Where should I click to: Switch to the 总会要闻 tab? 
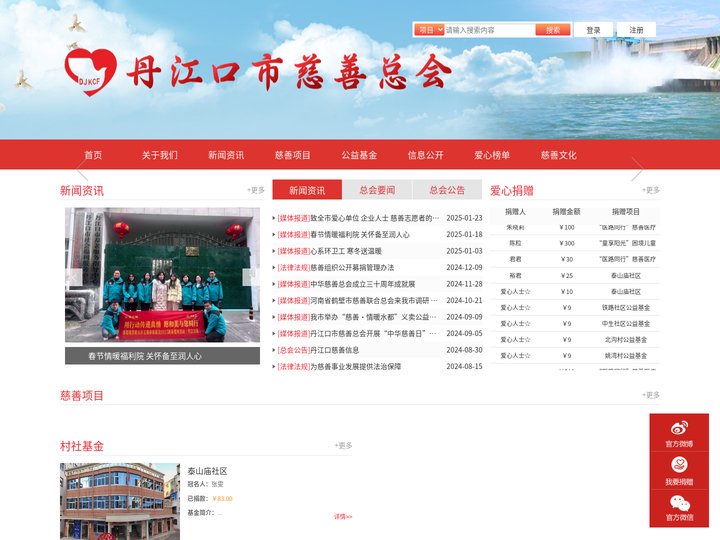(x=377, y=190)
